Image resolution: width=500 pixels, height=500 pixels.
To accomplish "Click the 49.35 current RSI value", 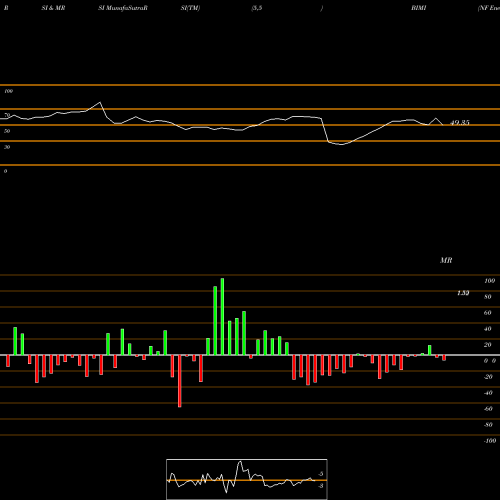I will [460, 123].
